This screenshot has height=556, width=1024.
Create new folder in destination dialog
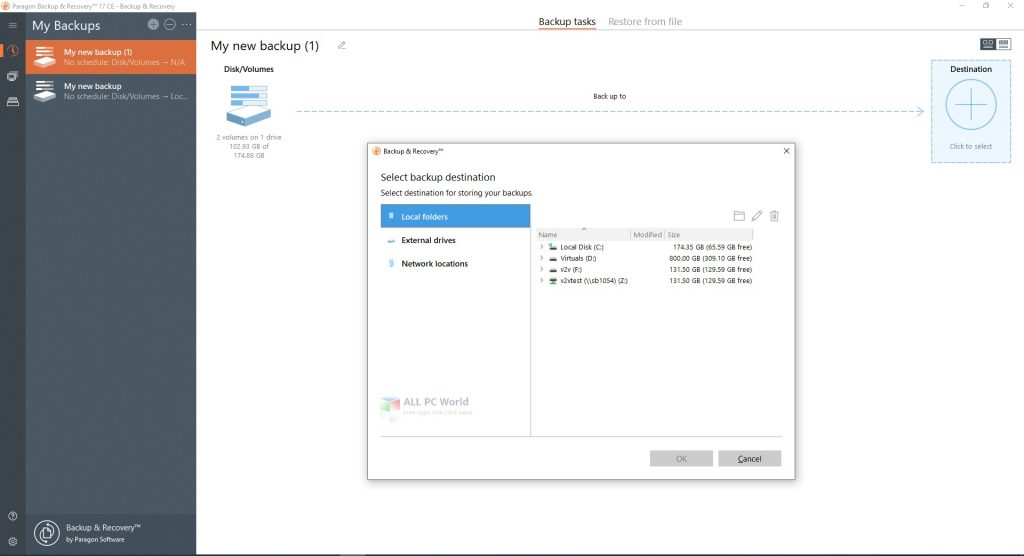(739, 216)
